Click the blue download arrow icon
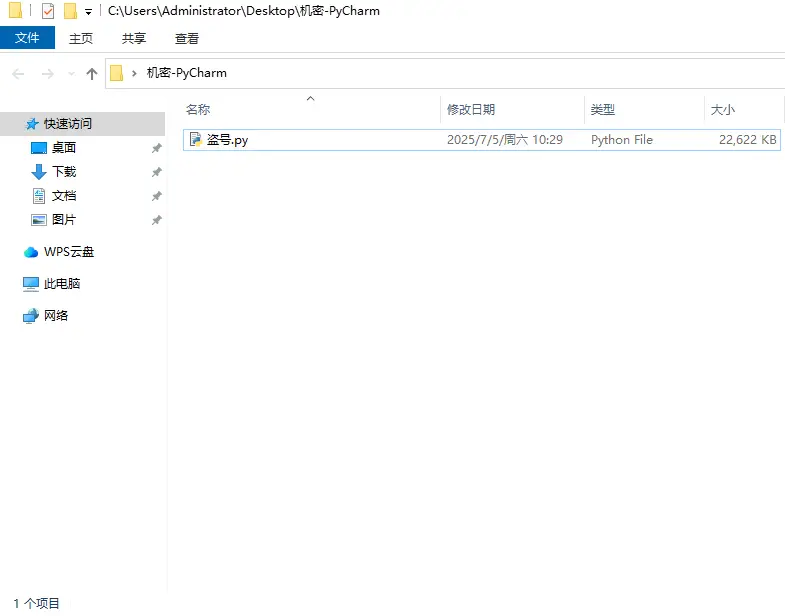 [x=39, y=172]
